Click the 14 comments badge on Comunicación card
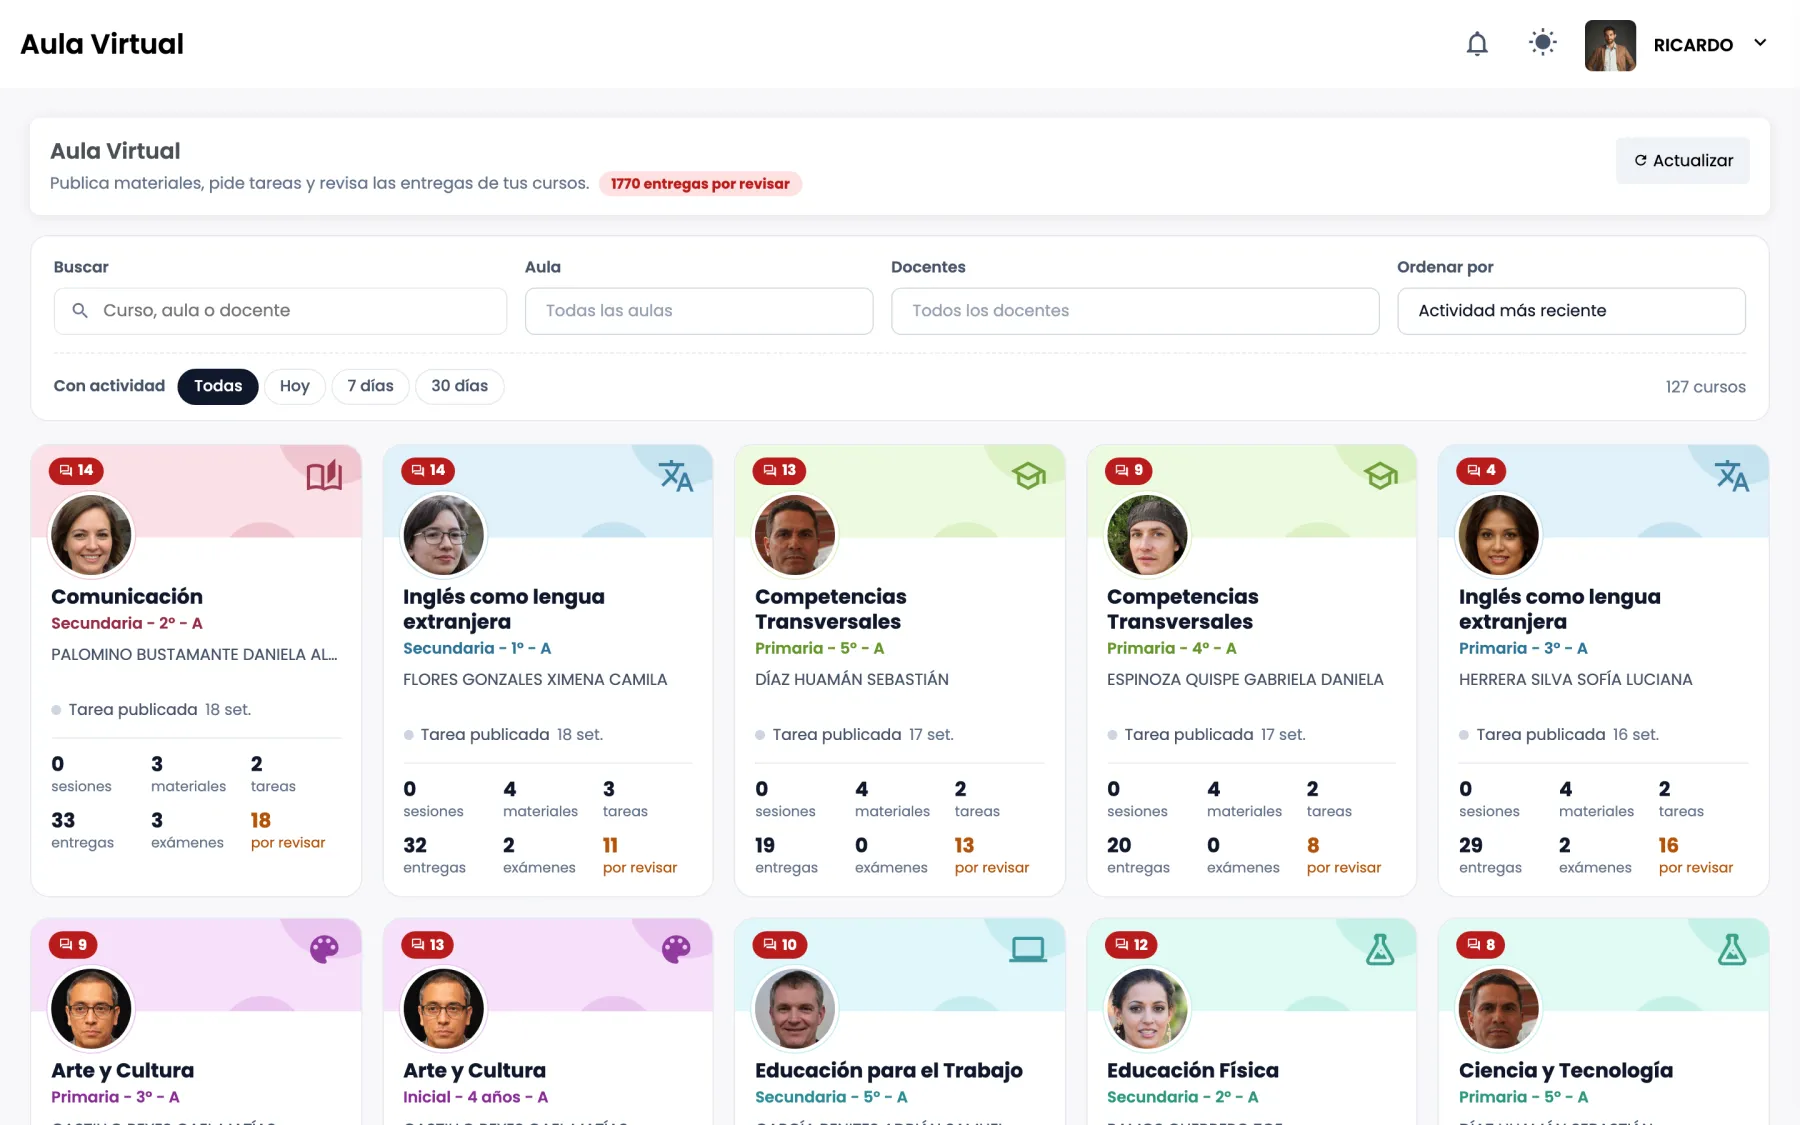Viewport: 1800px width, 1125px height. tap(76, 470)
